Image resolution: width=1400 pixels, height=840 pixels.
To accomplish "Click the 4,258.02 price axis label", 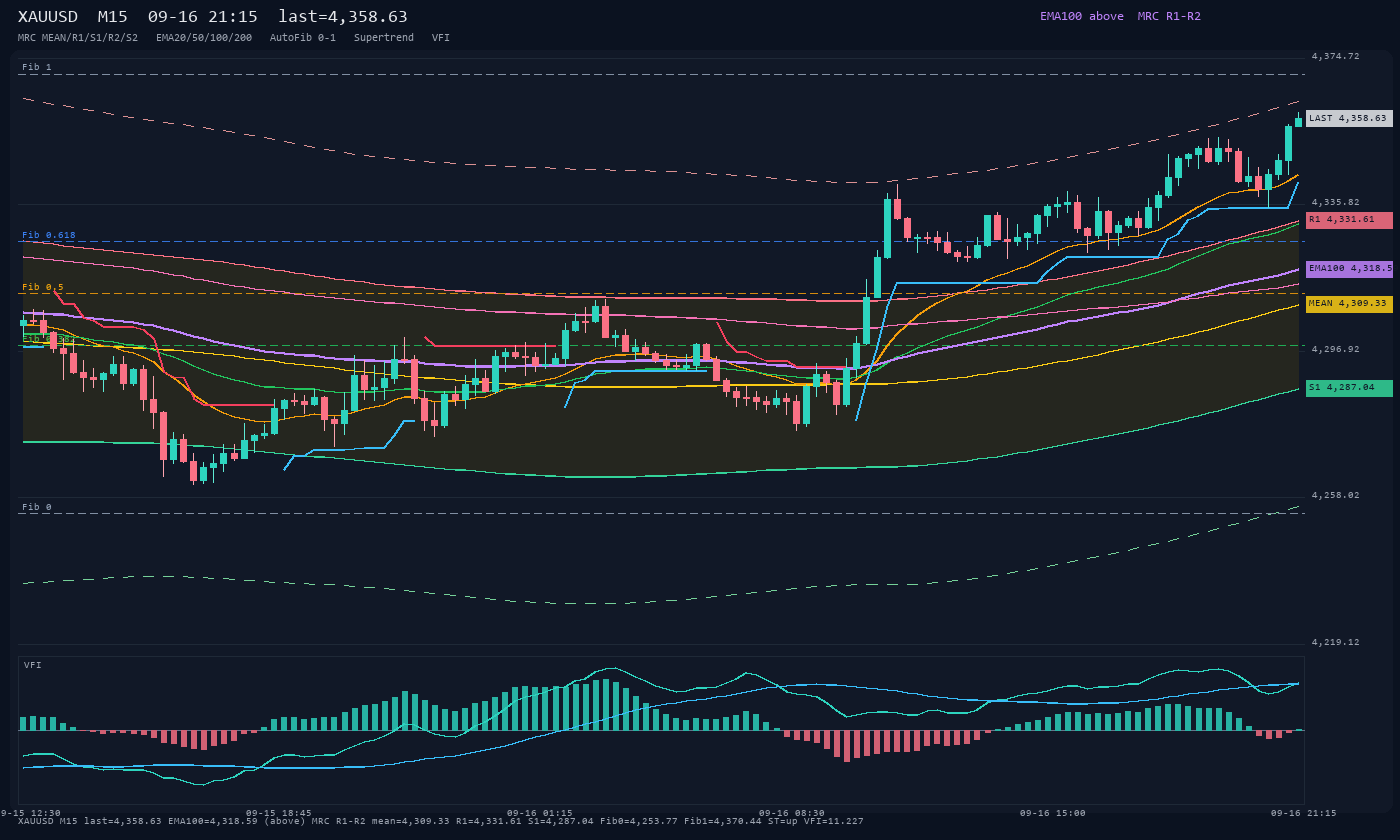I will click(1335, 495).
